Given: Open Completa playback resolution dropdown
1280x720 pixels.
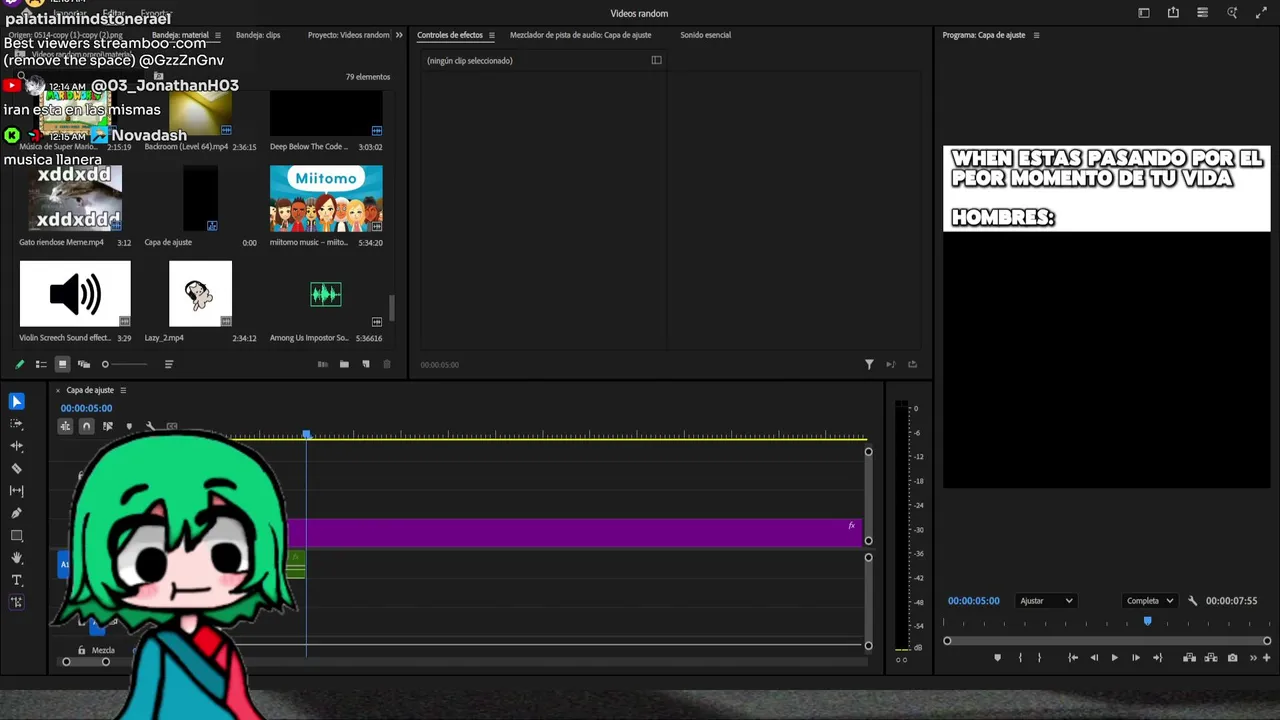Looking at the screenshot, I should point(1150,601).
